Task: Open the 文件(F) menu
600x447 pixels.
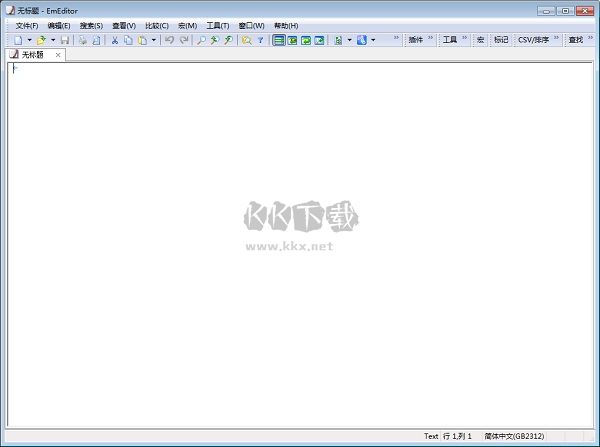Action: 27,26
